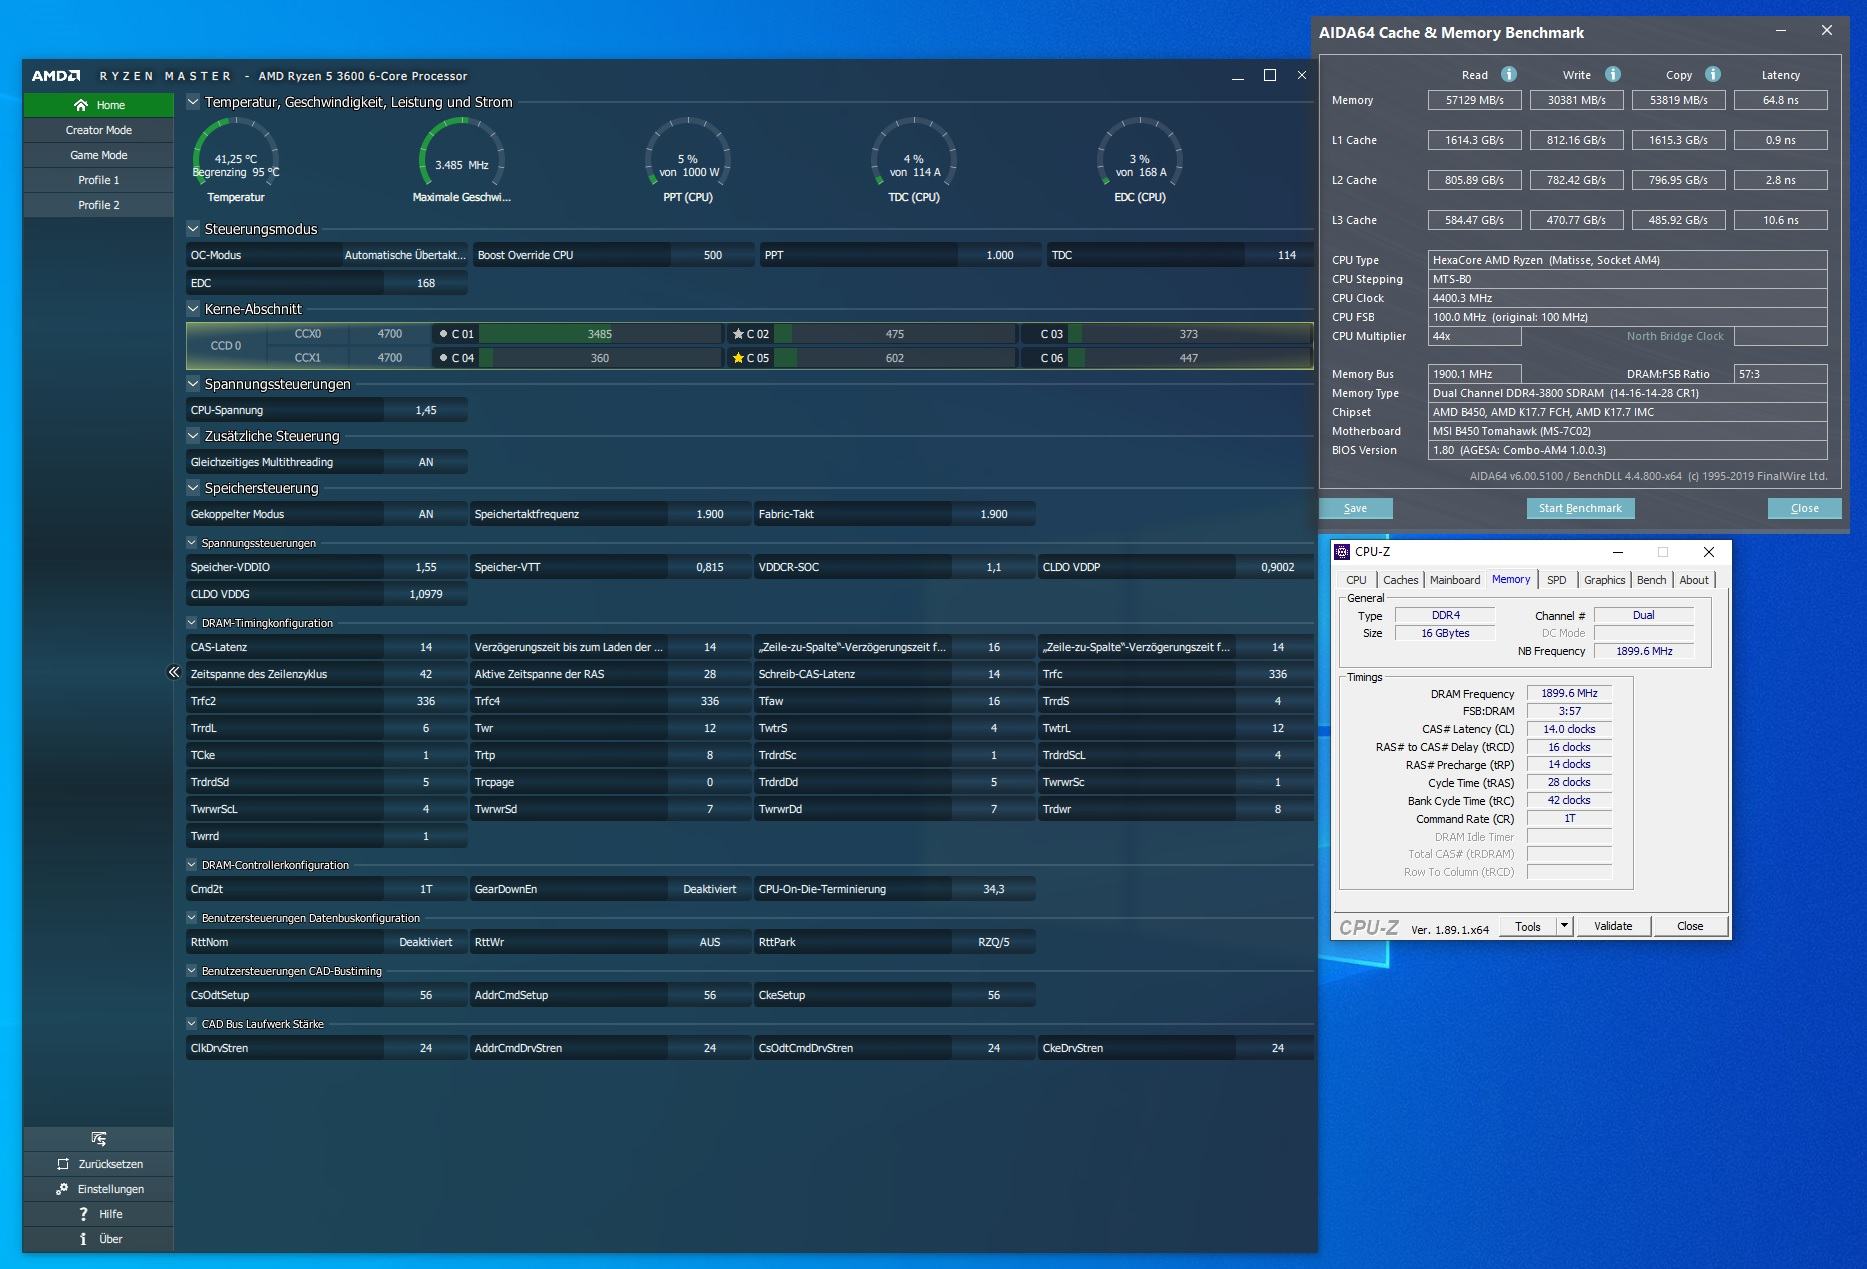Click the Zurücksetzen reset icon

click(63, 1164)
